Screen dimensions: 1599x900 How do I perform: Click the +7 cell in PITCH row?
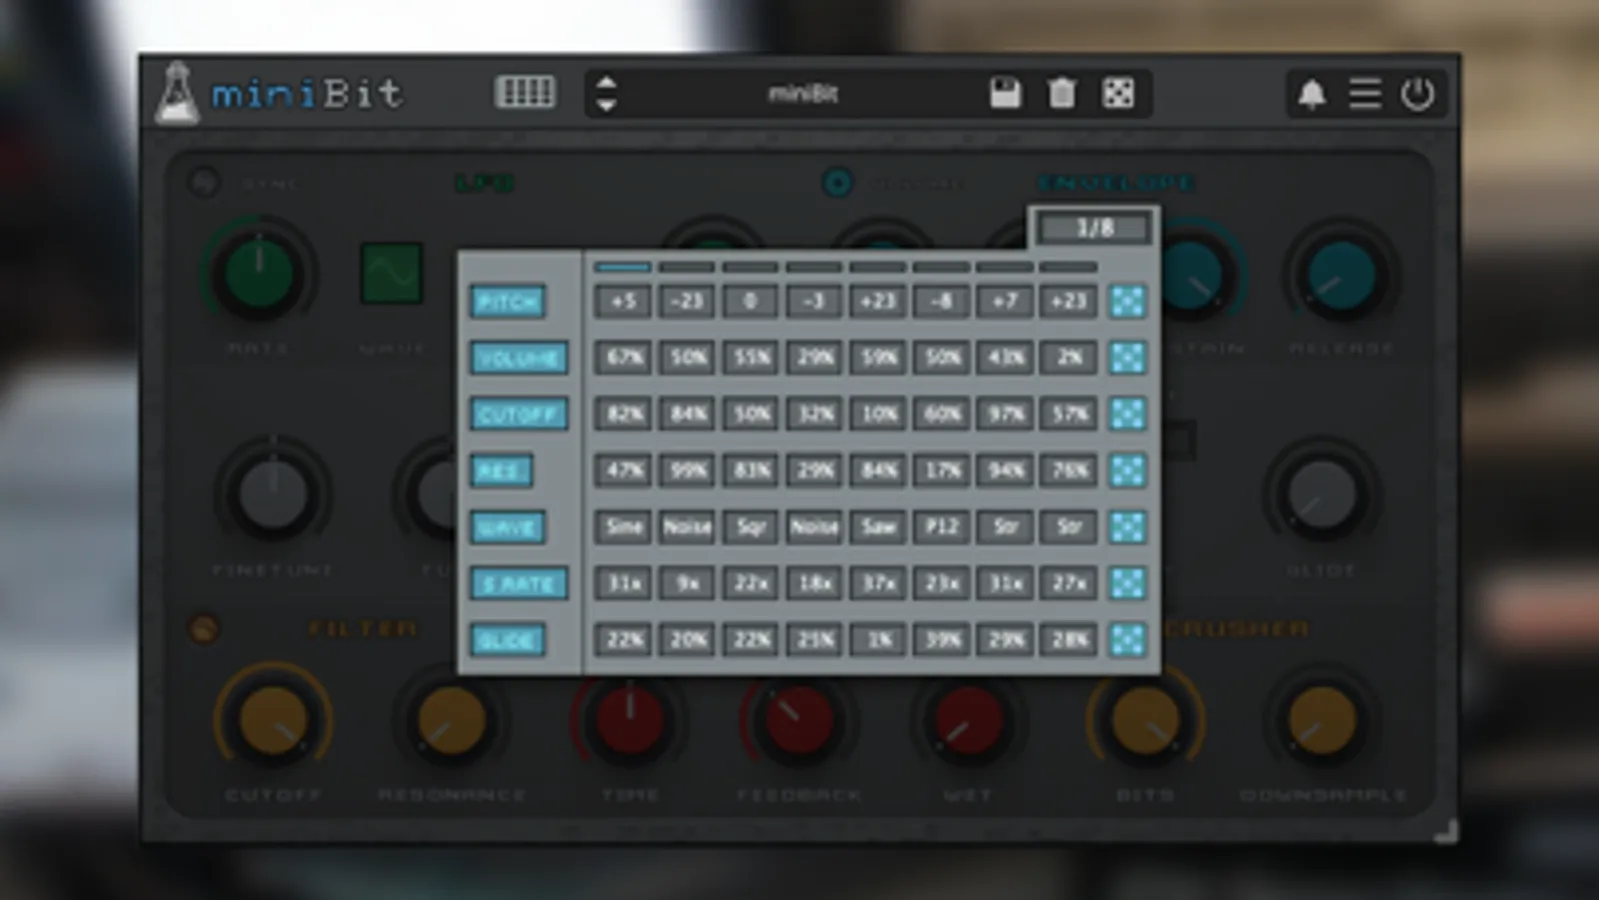tap(1005, 301)
